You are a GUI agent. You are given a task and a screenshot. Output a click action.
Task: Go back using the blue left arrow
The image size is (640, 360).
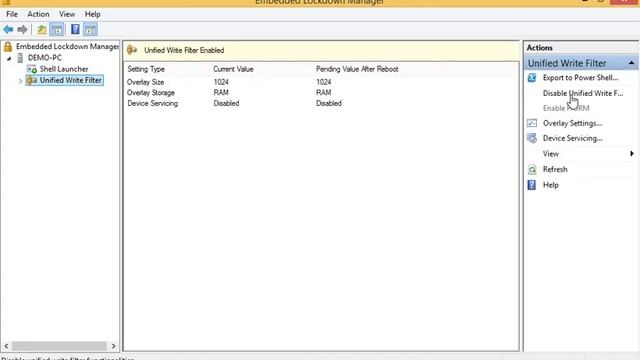pos(8,29)
